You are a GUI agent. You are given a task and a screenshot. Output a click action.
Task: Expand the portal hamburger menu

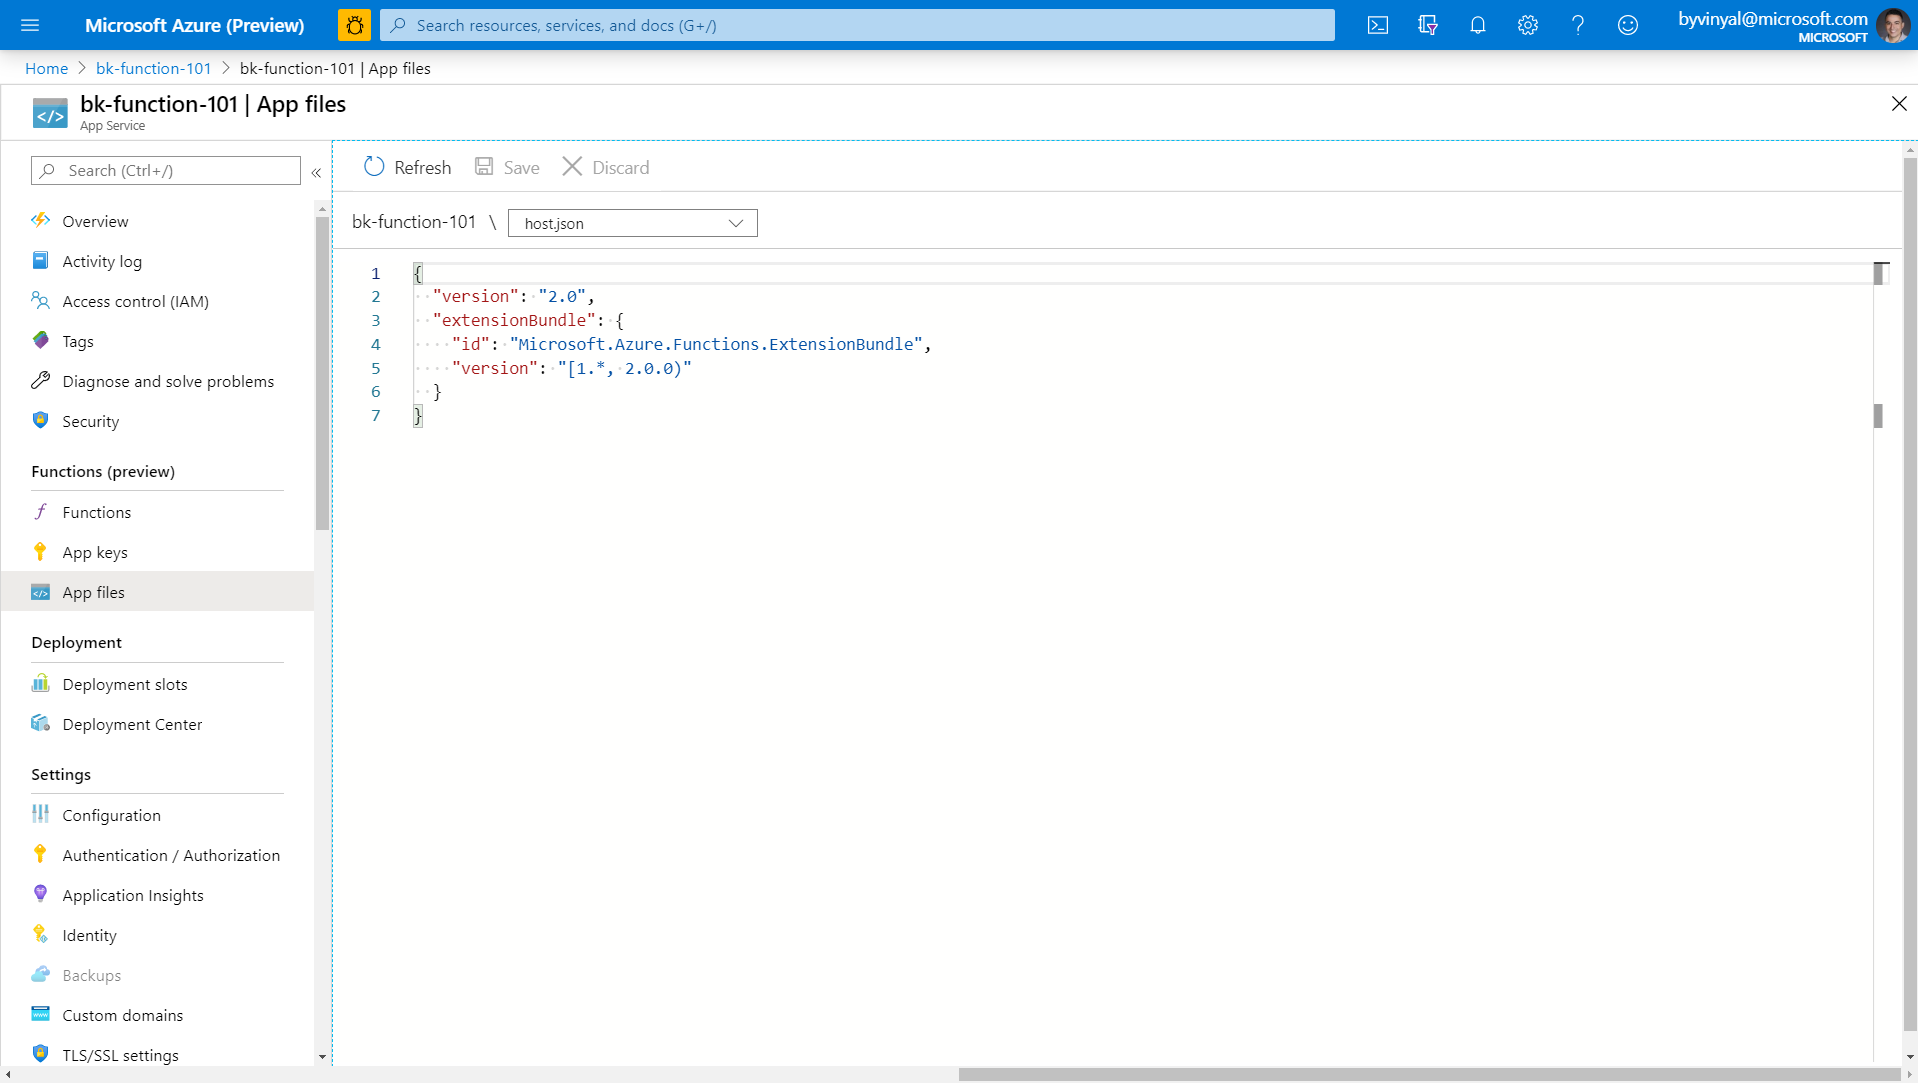click(30, 25)
